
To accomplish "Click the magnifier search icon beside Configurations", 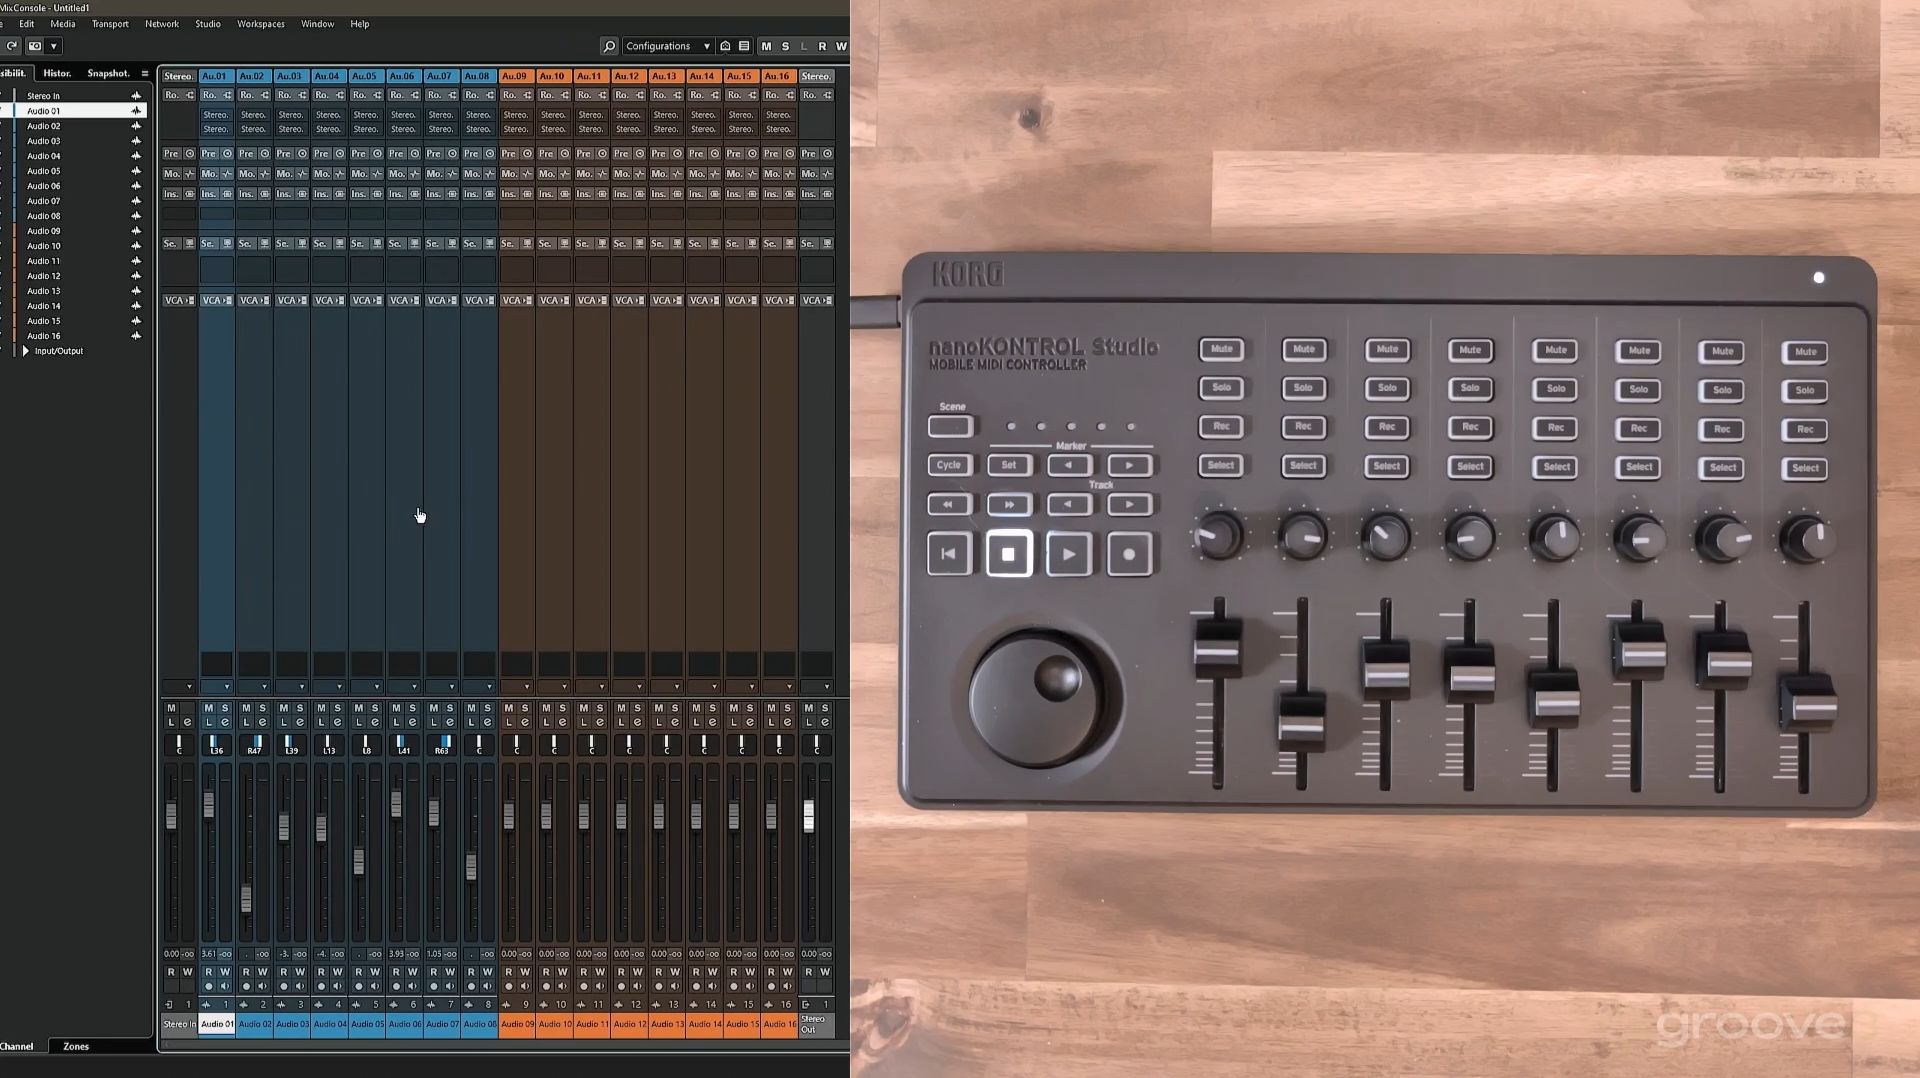I will coord(609,46).
